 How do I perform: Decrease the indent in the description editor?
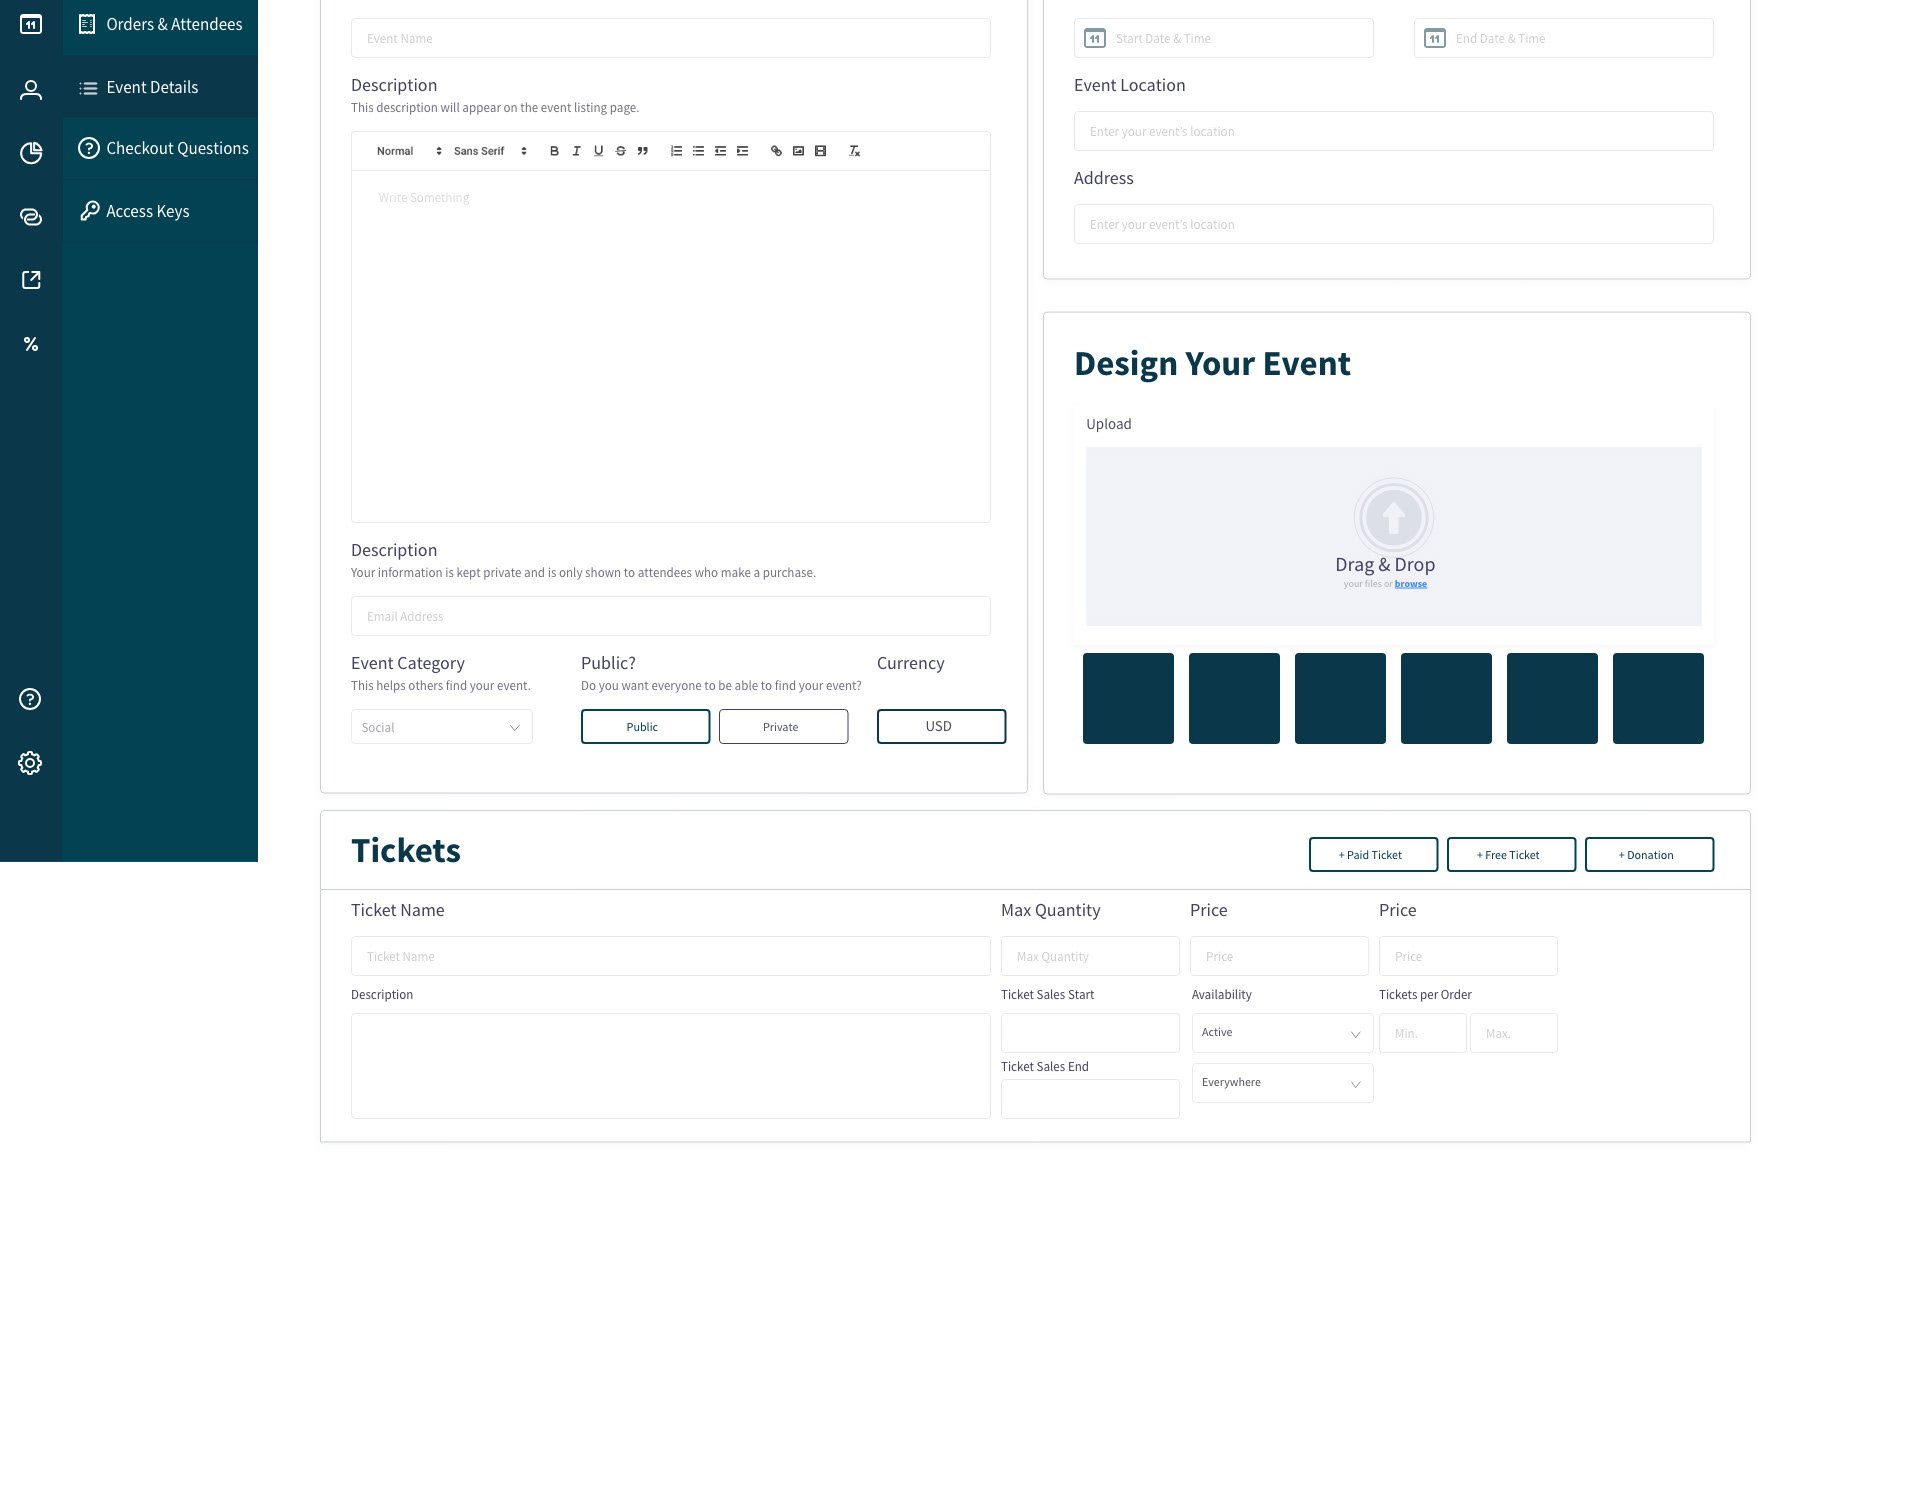click(x=720, y=151)
